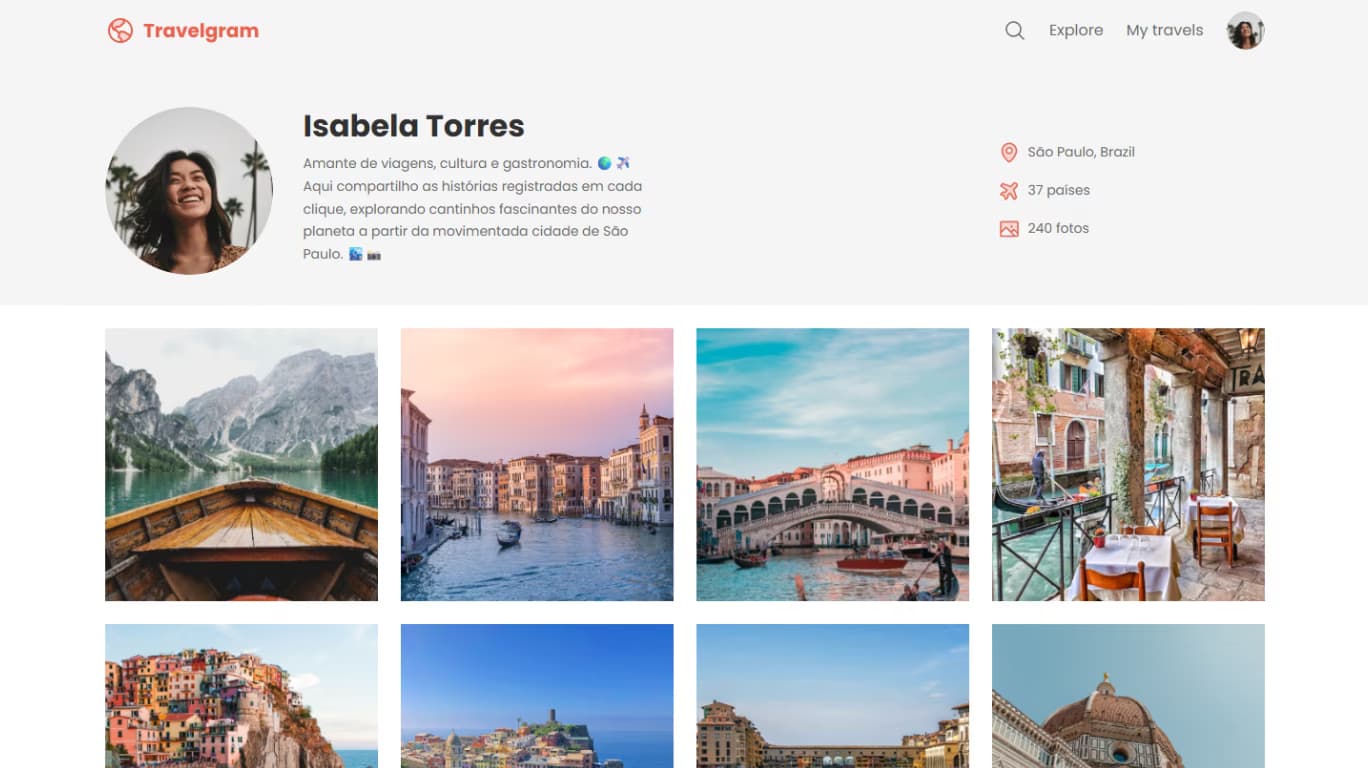The height and width of the screenshot is (768, 1368).
Task: Click the Isabela Torres profile name heading
Action: click(413, 126)
